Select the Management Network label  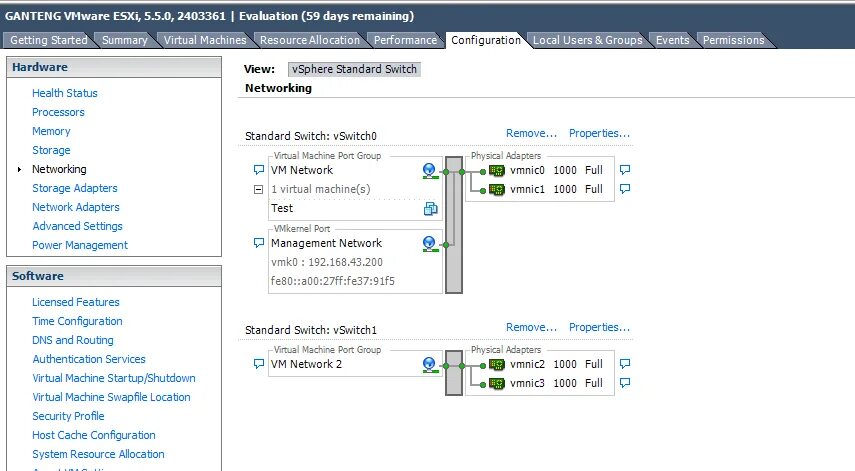pyautogui.click(x=327, y=244)
